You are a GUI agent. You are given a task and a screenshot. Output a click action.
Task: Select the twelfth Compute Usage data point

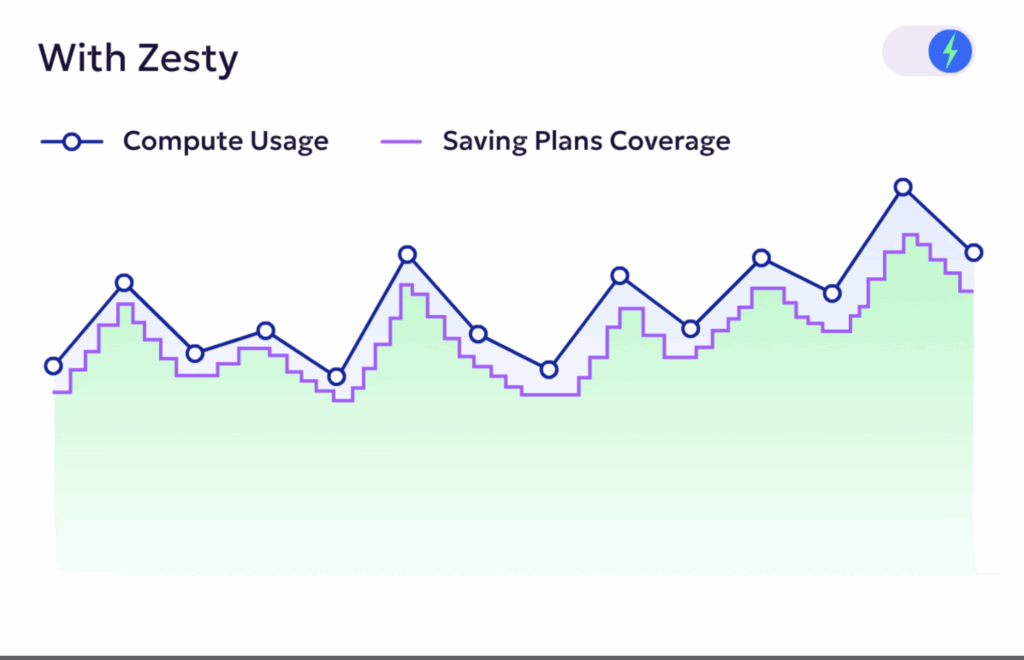tap(832, 293)
